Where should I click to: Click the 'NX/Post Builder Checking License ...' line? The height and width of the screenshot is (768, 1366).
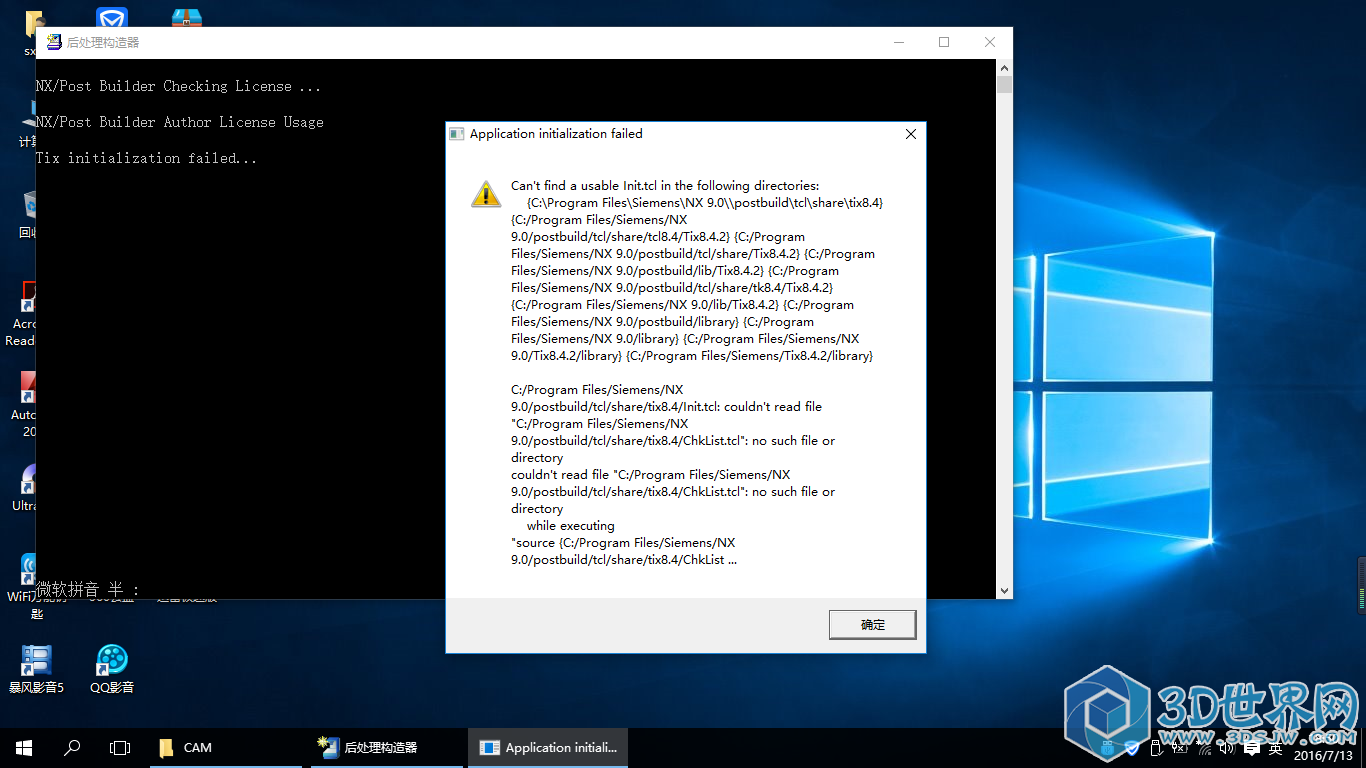pyautogui.click(x=179, y=86)
